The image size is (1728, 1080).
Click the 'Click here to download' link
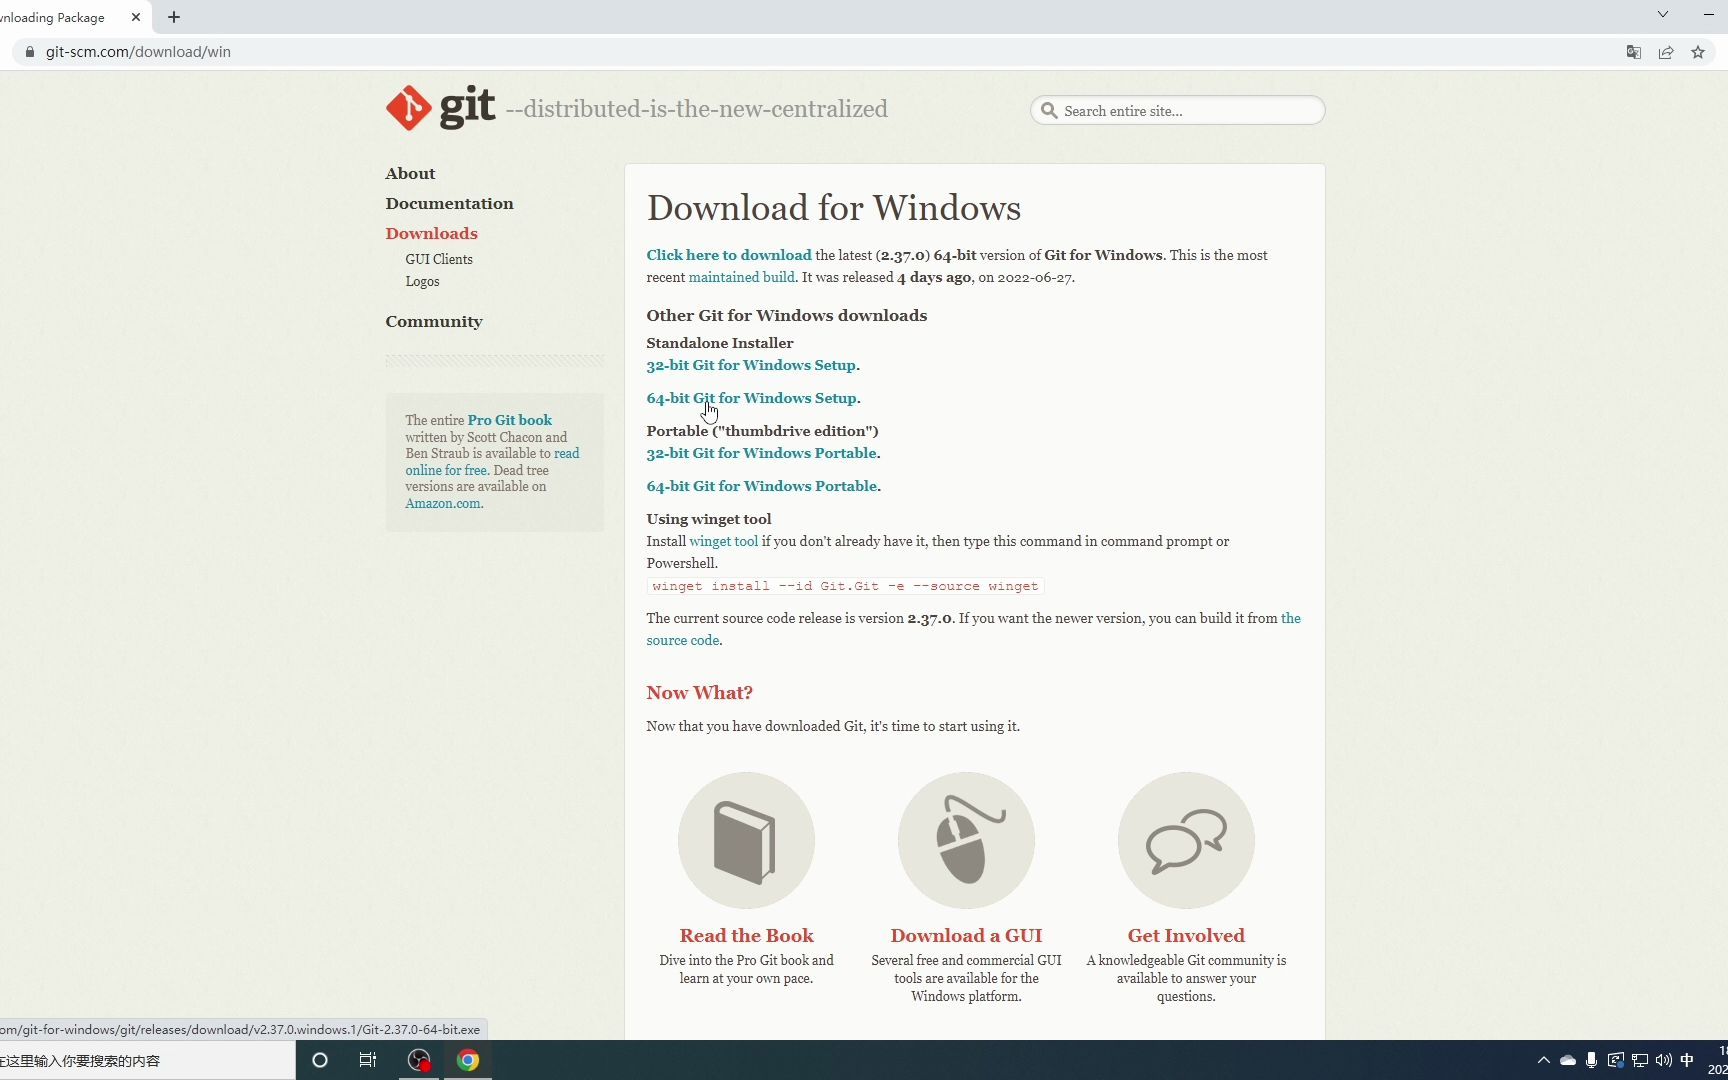(729, 255)
